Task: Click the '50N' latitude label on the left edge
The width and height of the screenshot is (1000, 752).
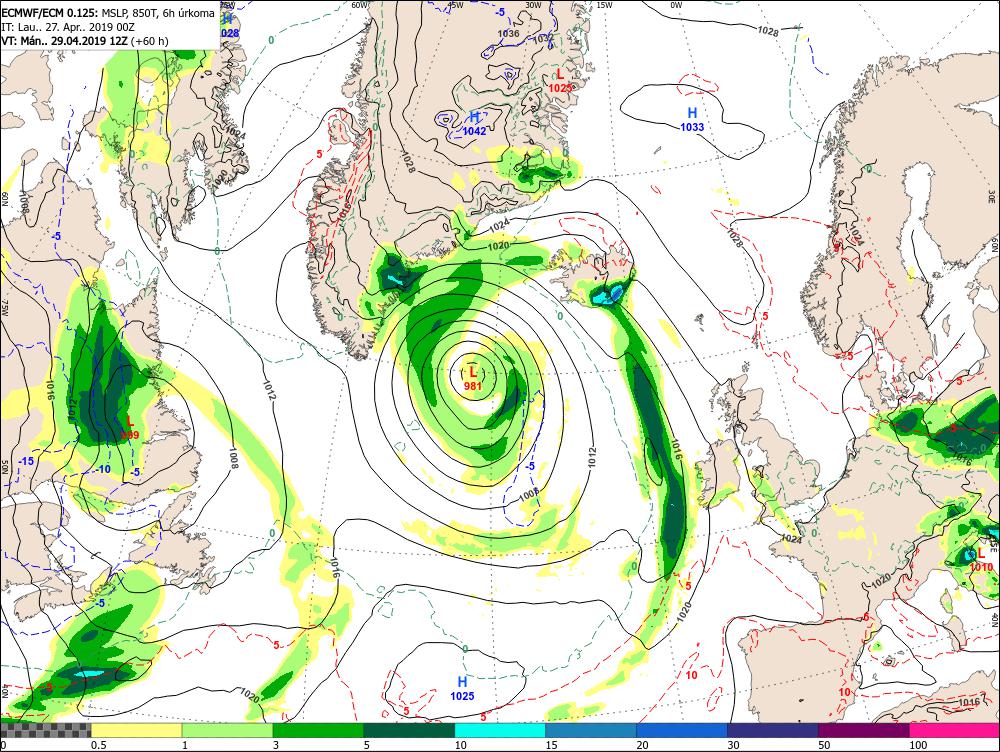Action: coord(3,466)
